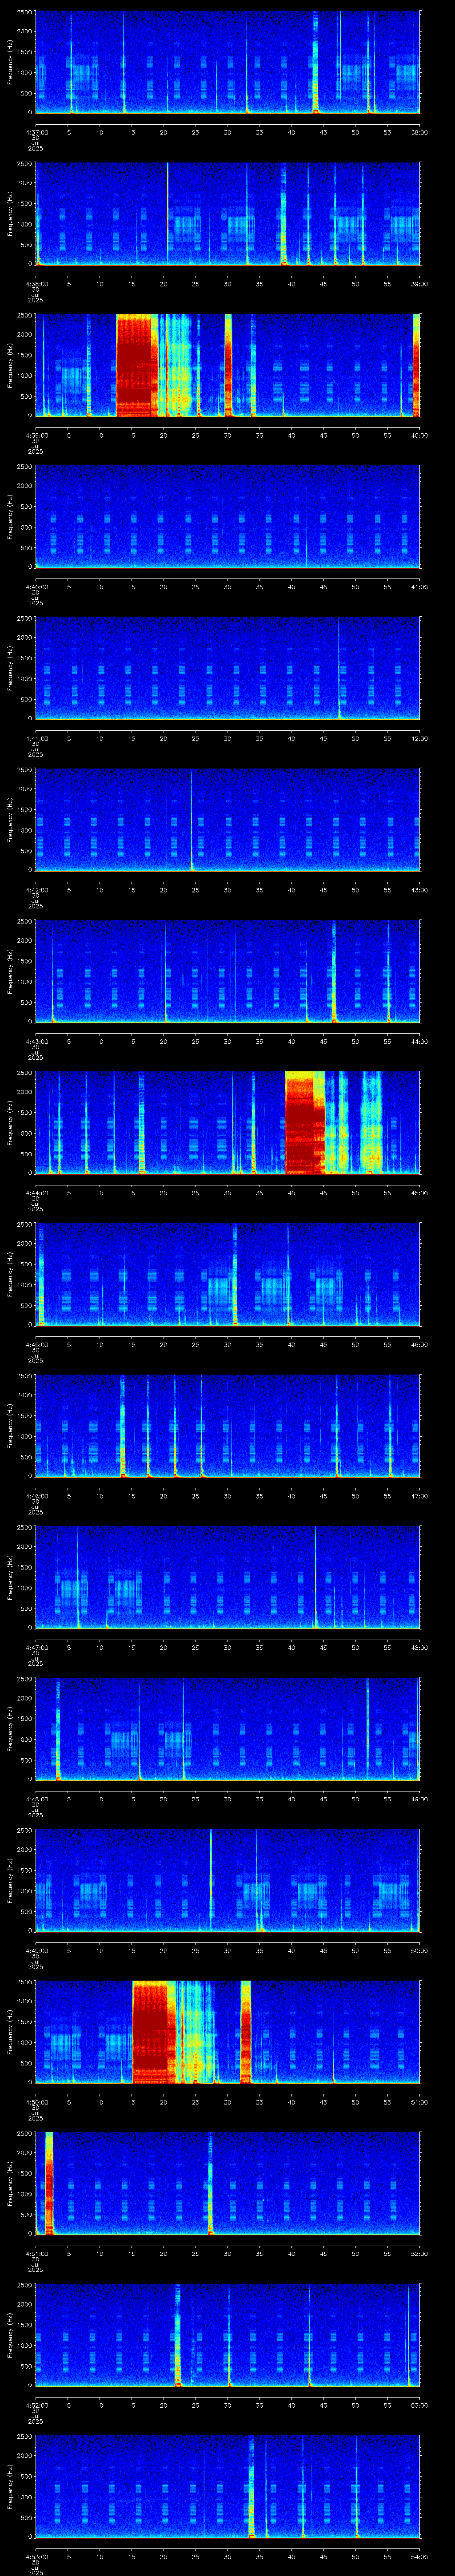Select the spectrogram panel beginning at 4:37:00
The height and width of the screenshot is (2576, 455).
(x=228, y=62)
